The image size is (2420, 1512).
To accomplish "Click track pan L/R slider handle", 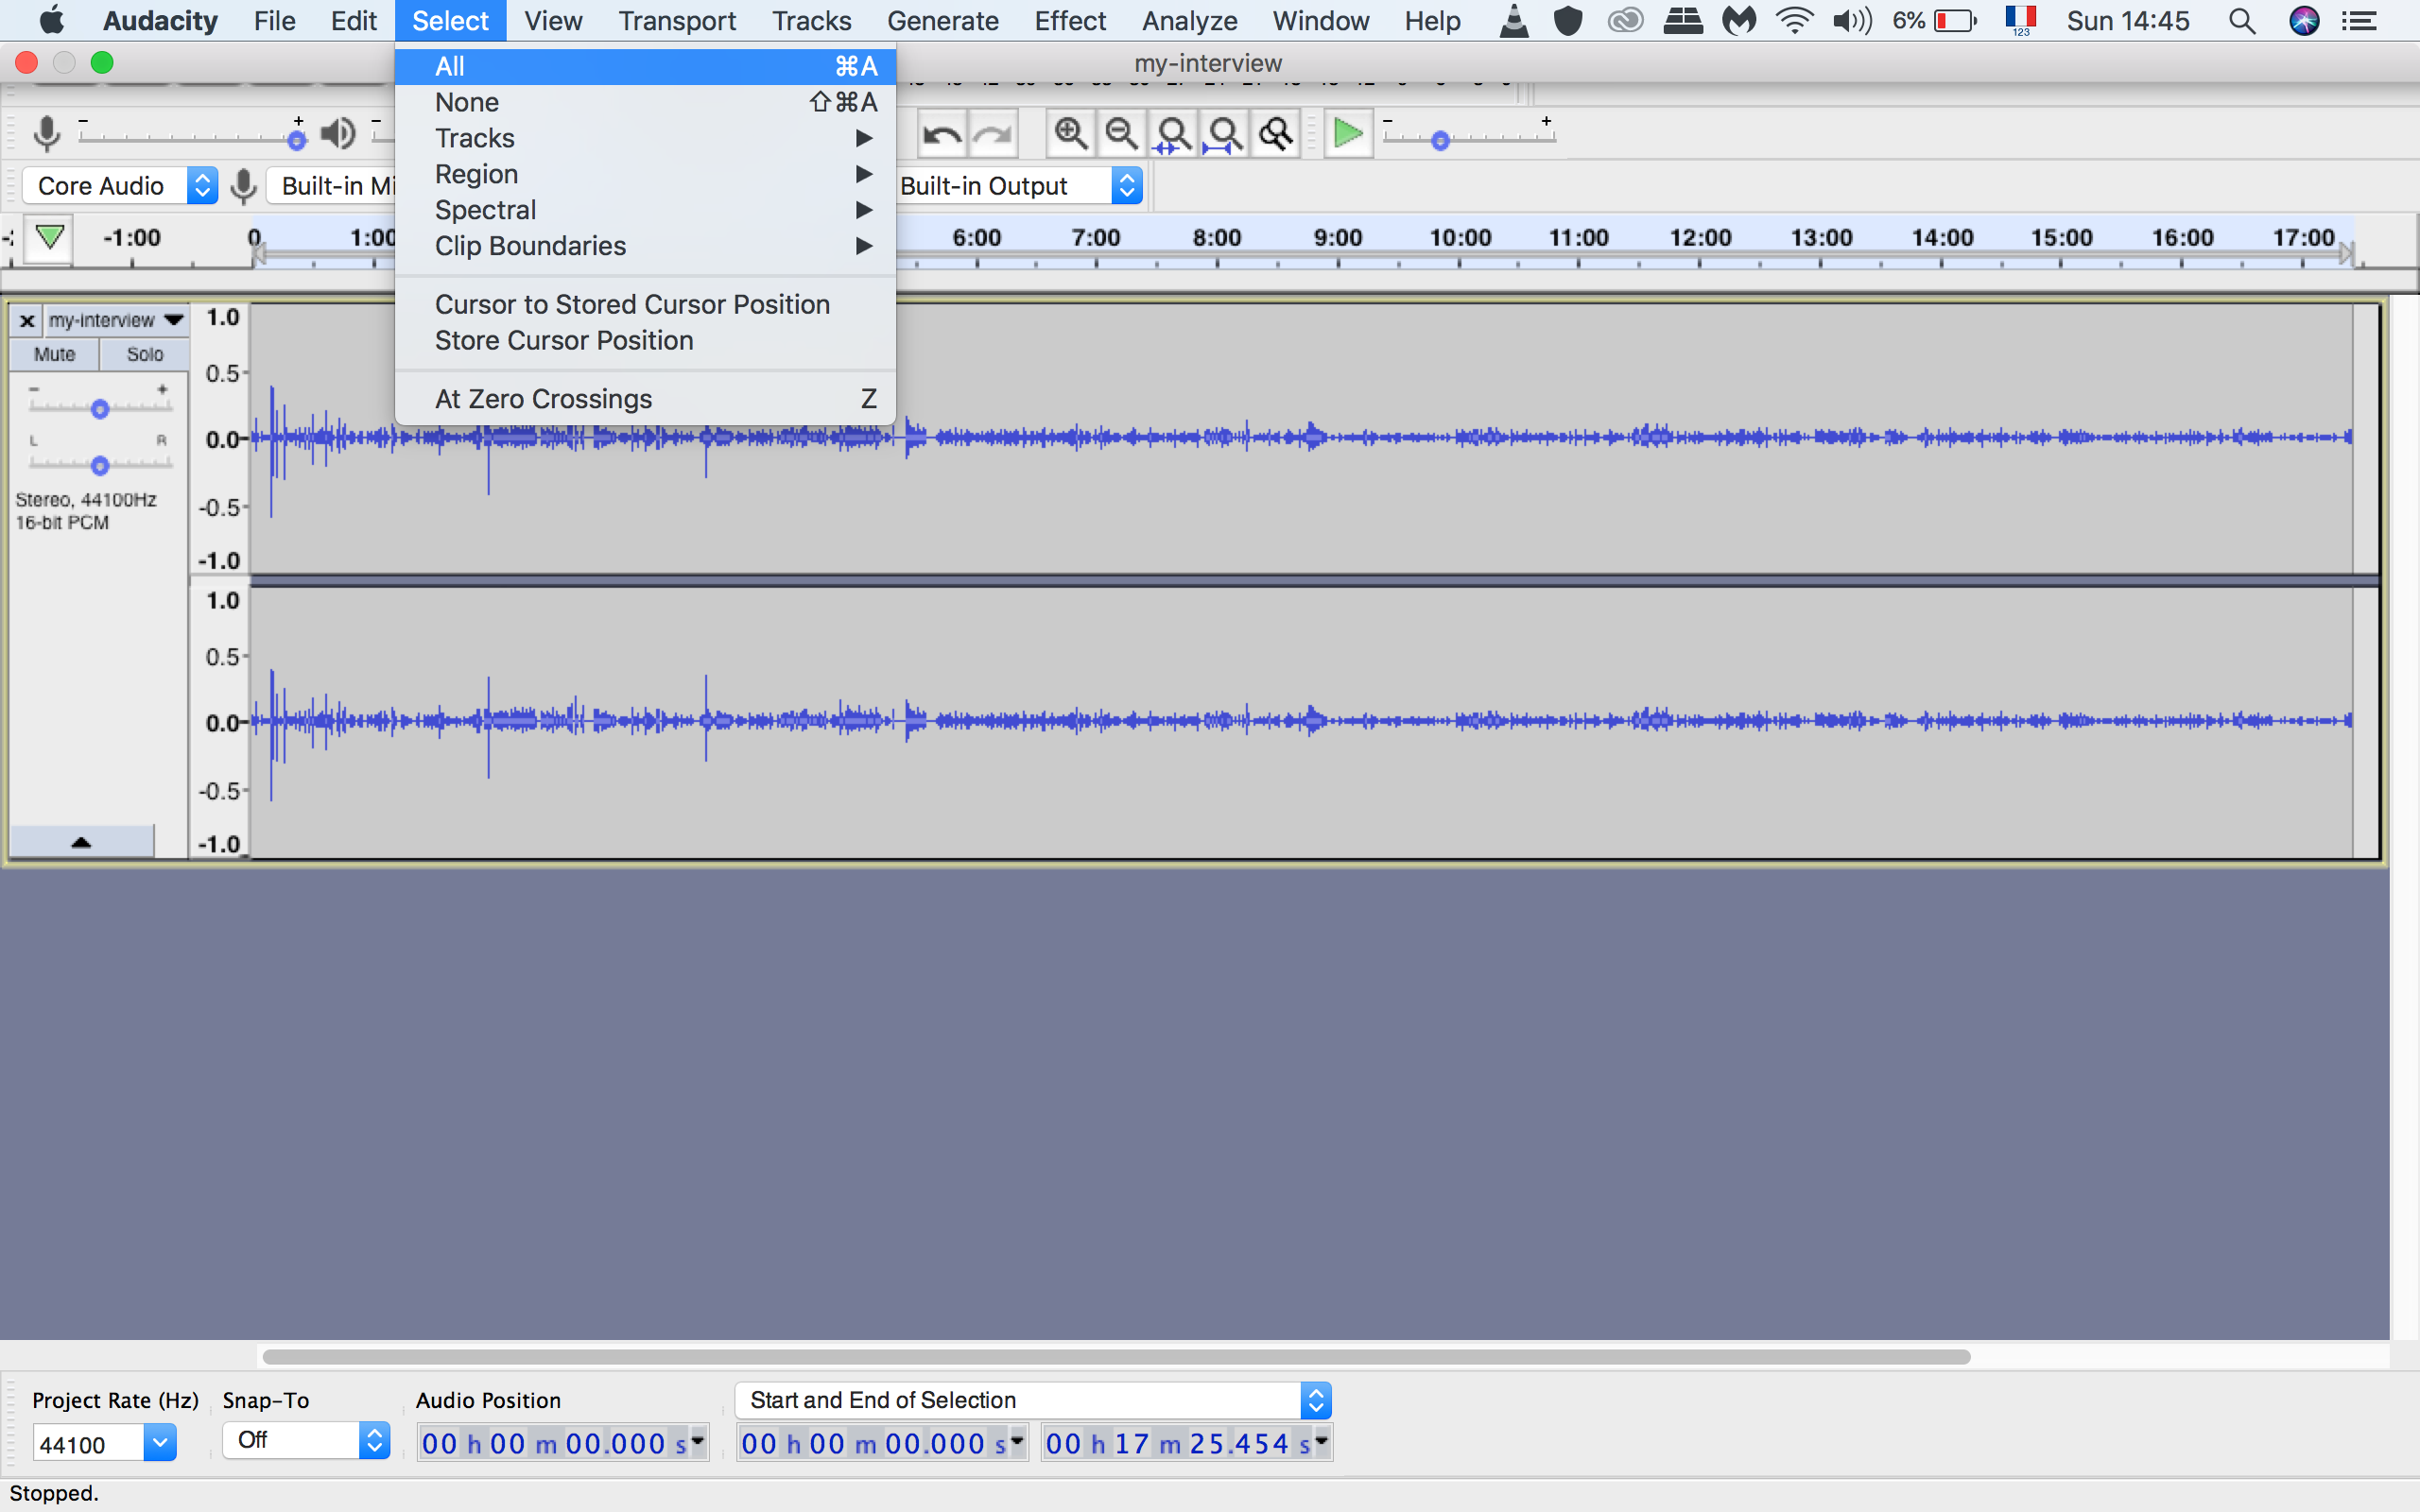I will pos(99,465).
